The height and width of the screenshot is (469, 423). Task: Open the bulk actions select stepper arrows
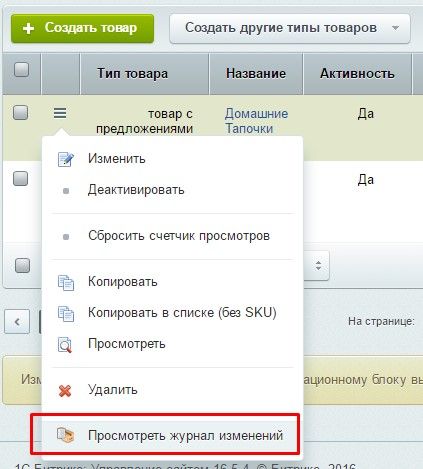(x=318, y=265)
